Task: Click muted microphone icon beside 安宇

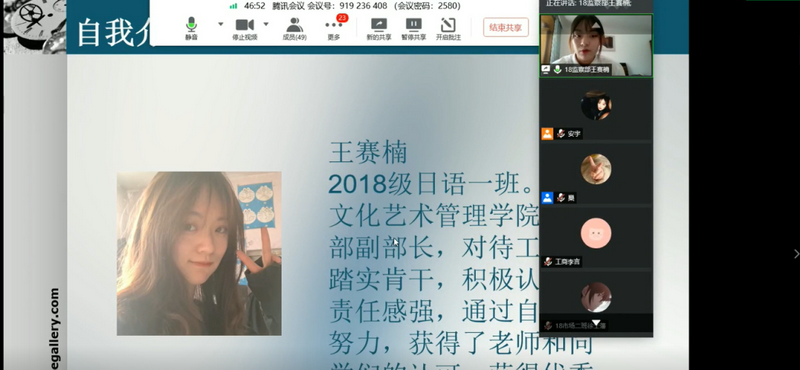Action: click(x=561, y=134)
